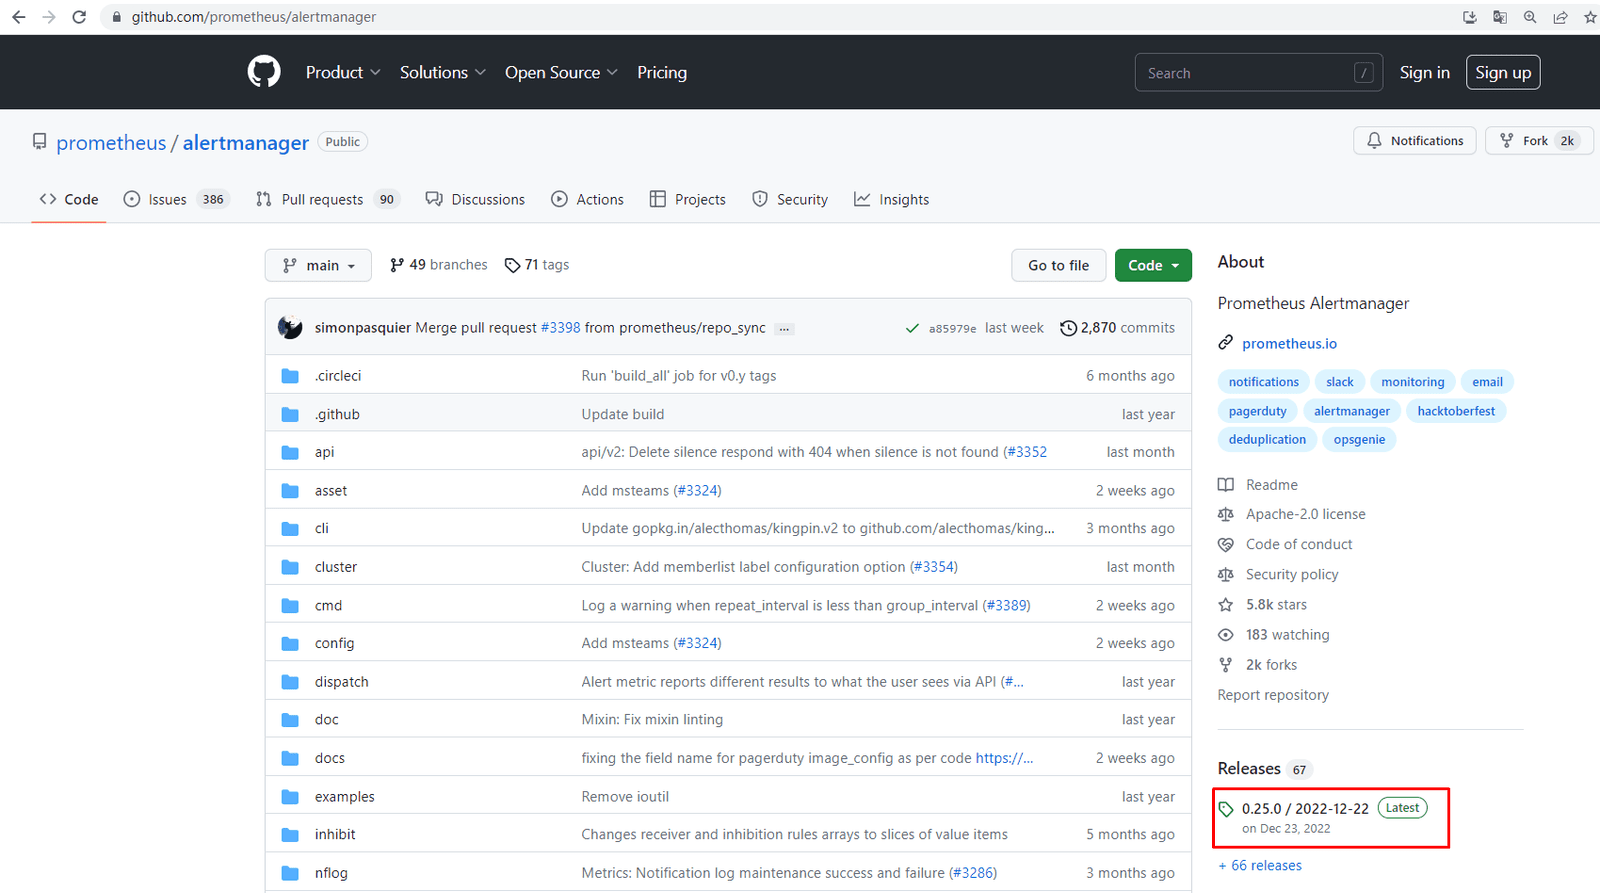Click the share page icon in address bar

click(x=1560, y=17)
